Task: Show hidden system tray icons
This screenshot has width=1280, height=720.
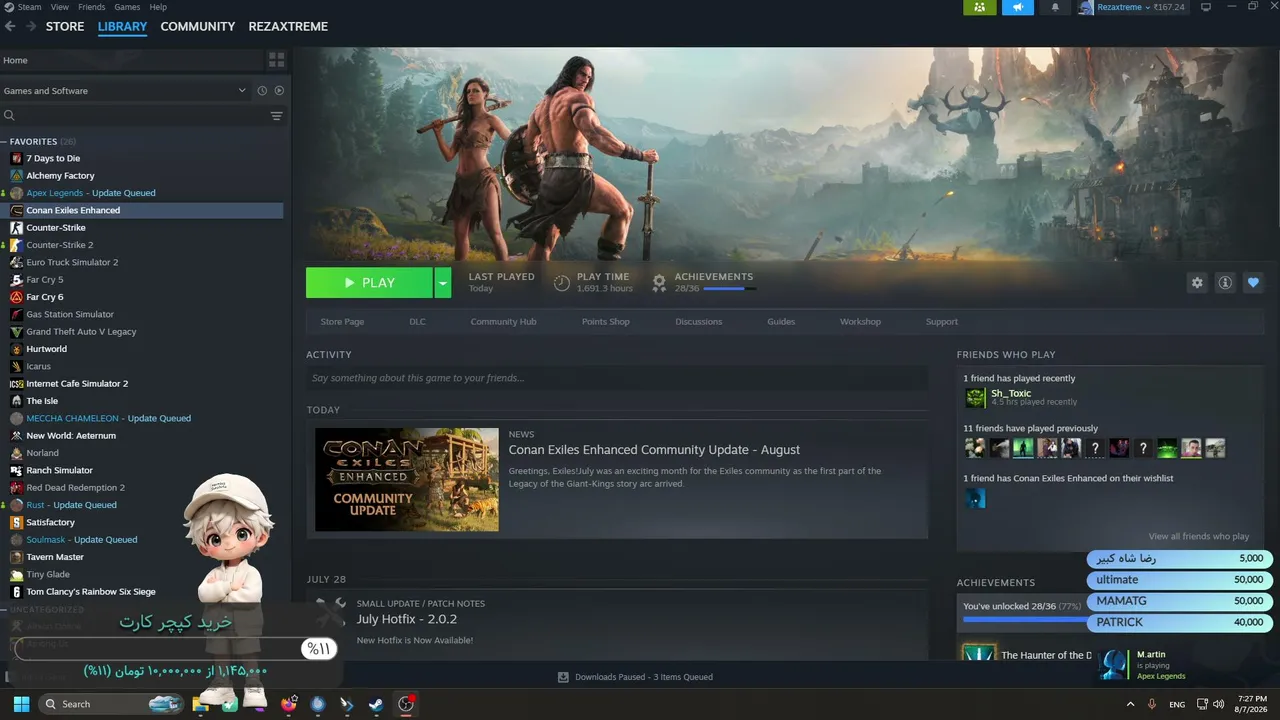Action: [1131, 704]
